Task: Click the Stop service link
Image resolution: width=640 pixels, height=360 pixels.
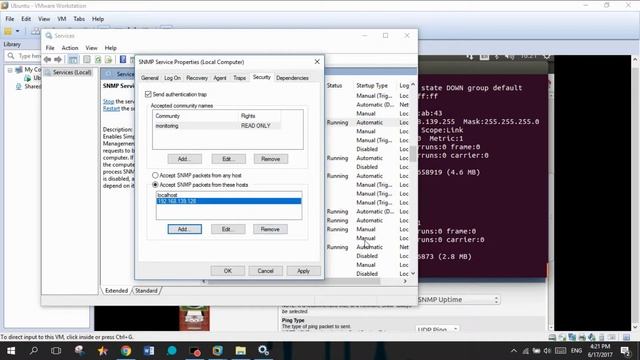Action: click(108, 101)
